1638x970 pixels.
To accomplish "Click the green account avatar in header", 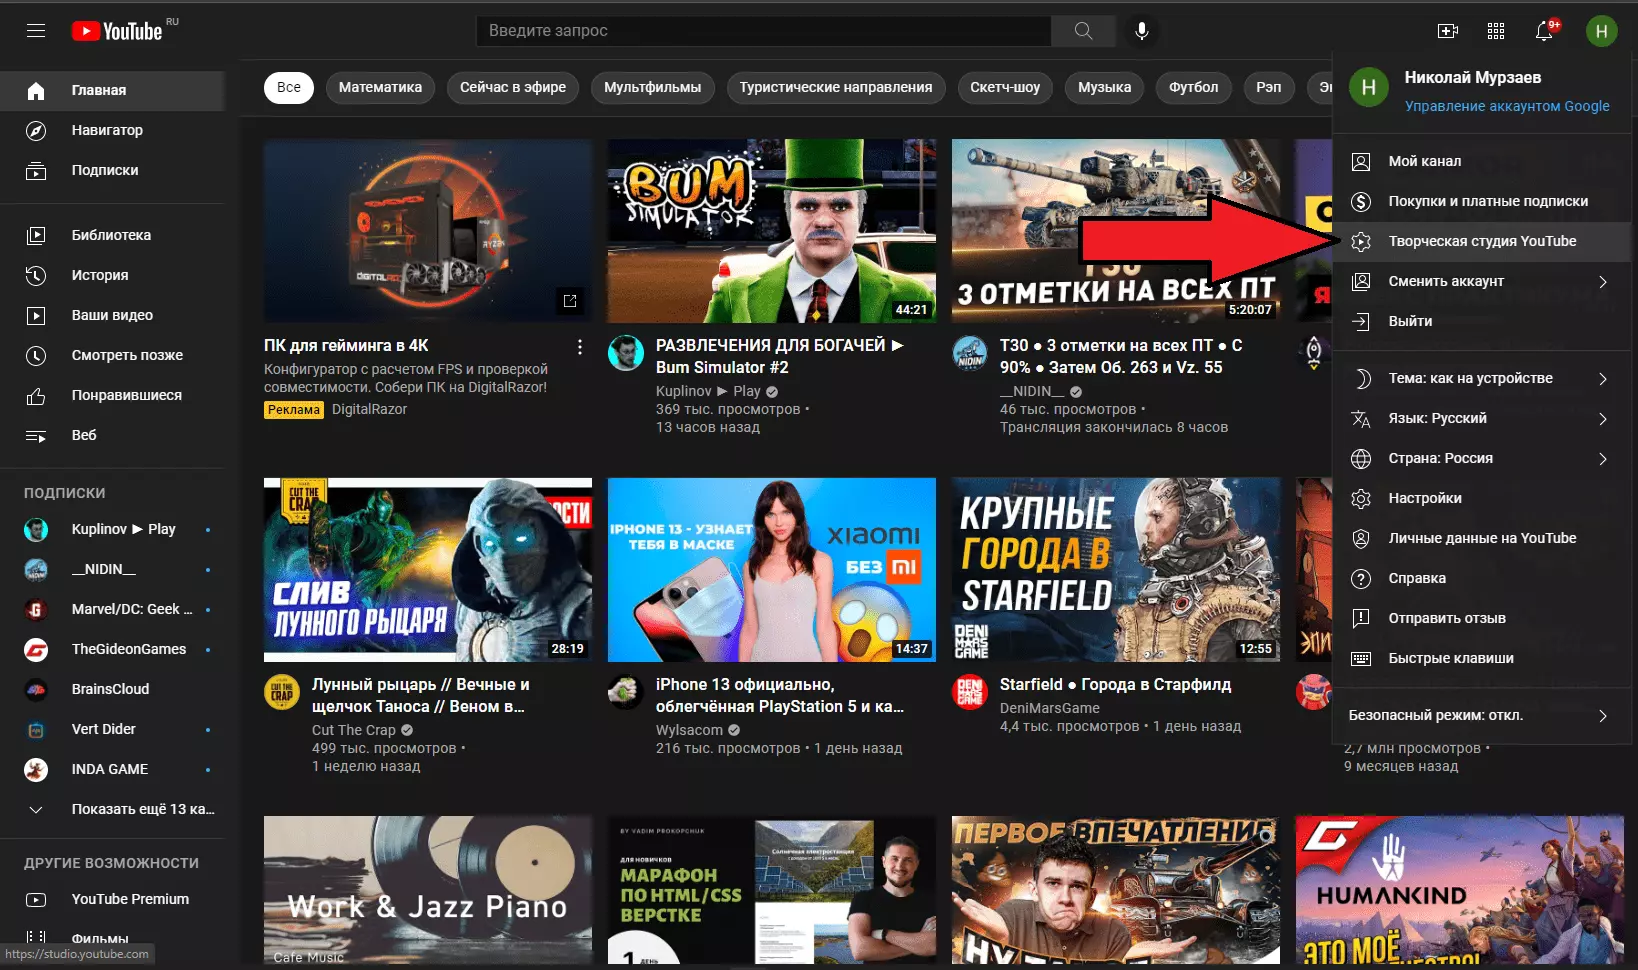I will pyautogui.click(x=1601, y=31).
